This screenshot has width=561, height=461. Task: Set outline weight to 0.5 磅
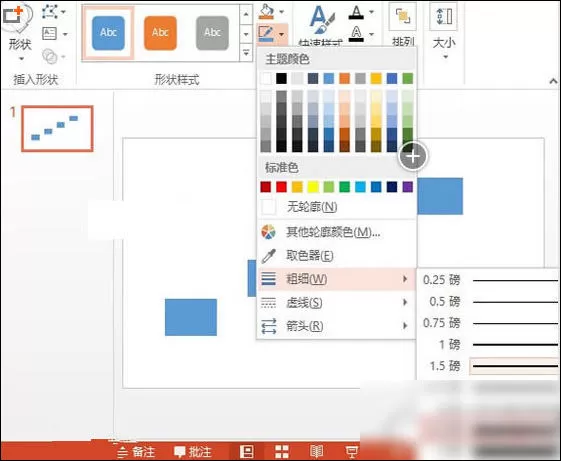tap(489, 302)
